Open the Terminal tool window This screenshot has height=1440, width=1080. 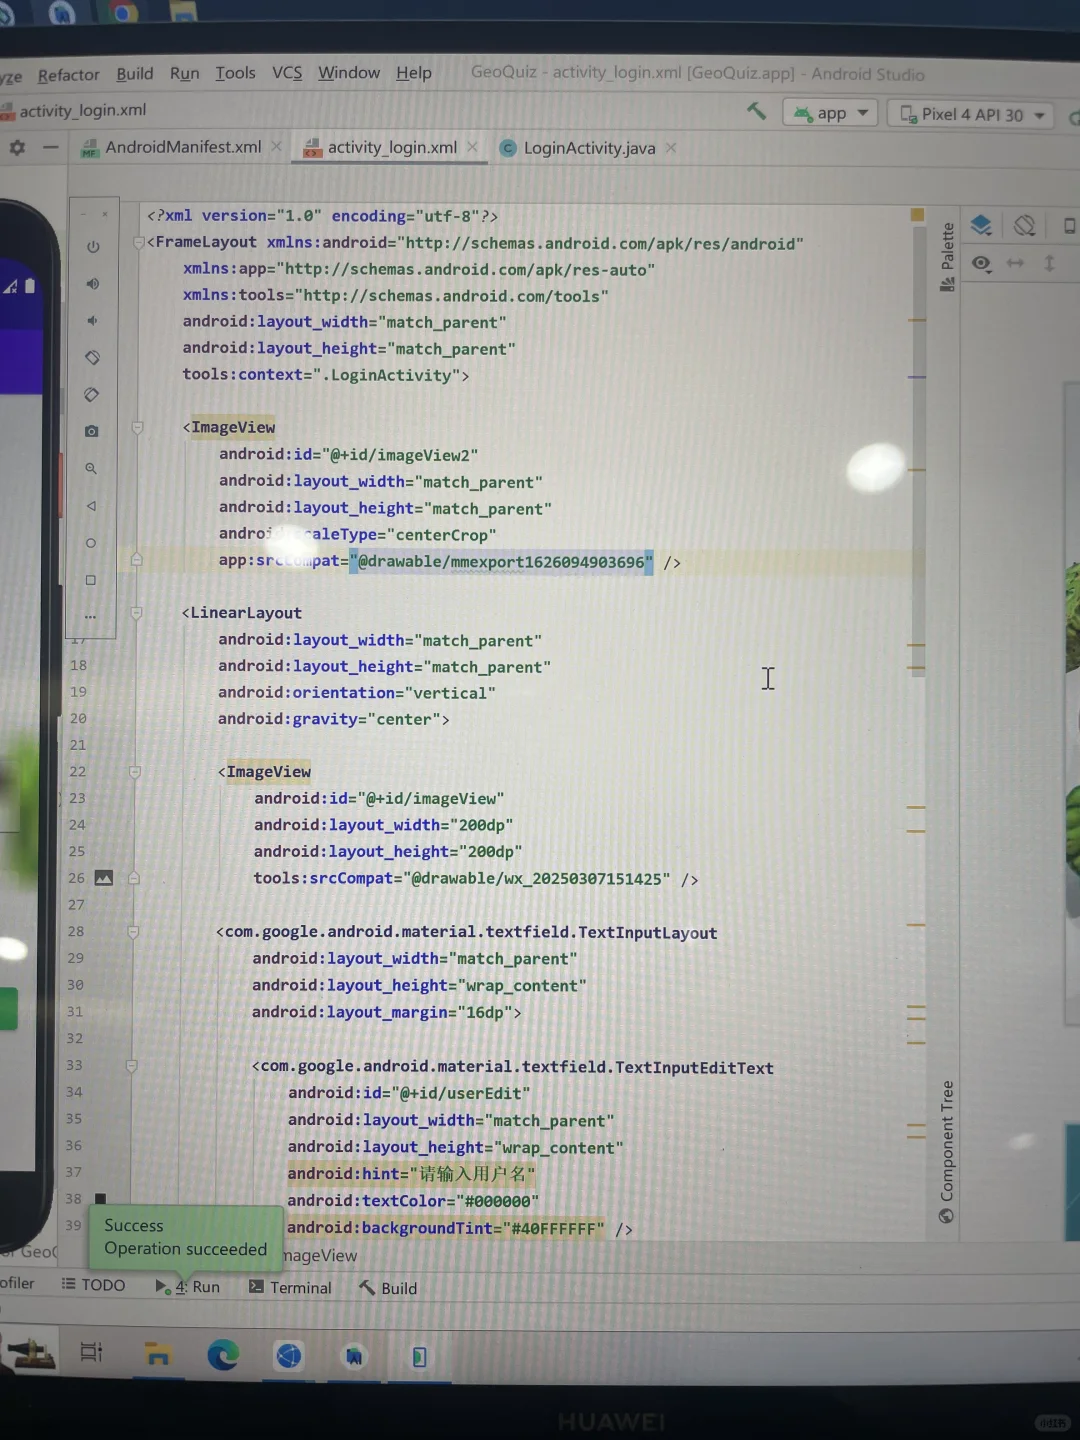tap(290, 1288)
